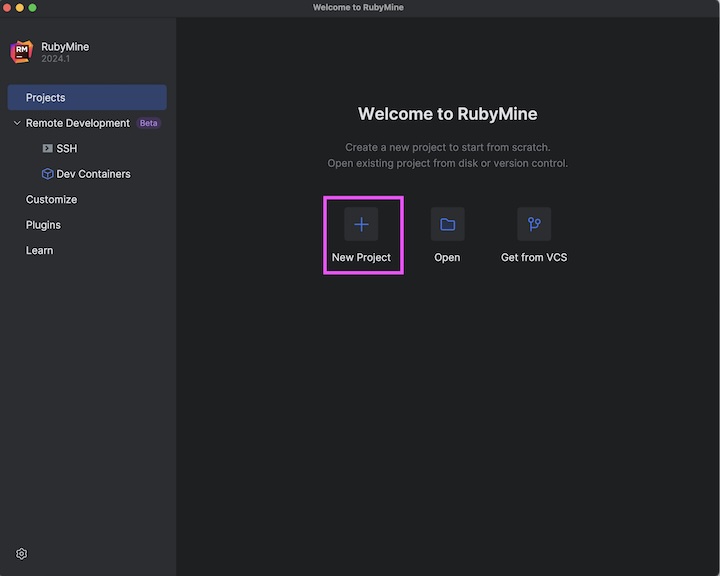Screen dimensions: 720x576
Task: Click the Open folder icon
Action: click(447, 224)
